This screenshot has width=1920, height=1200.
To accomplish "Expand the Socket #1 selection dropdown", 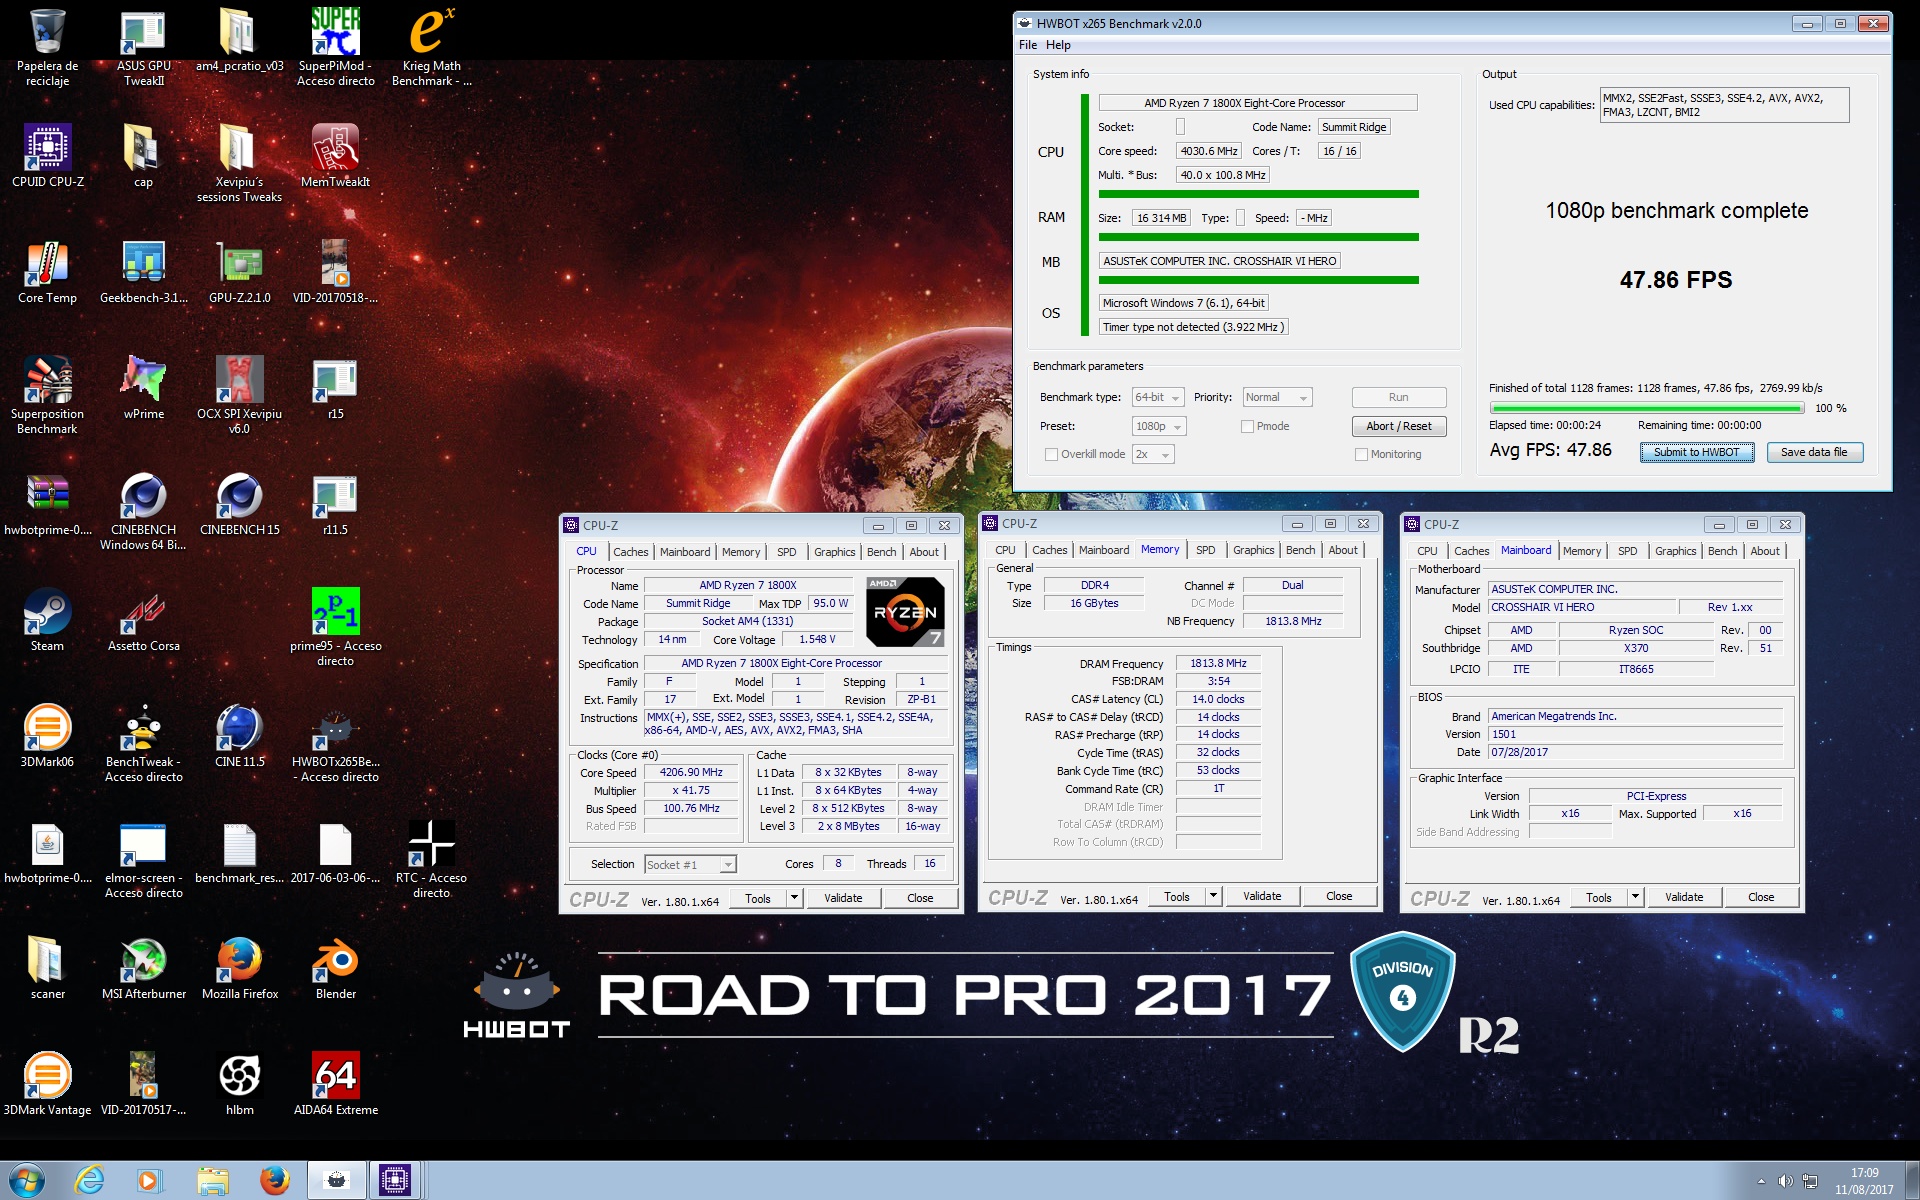I will click(690, 864).
